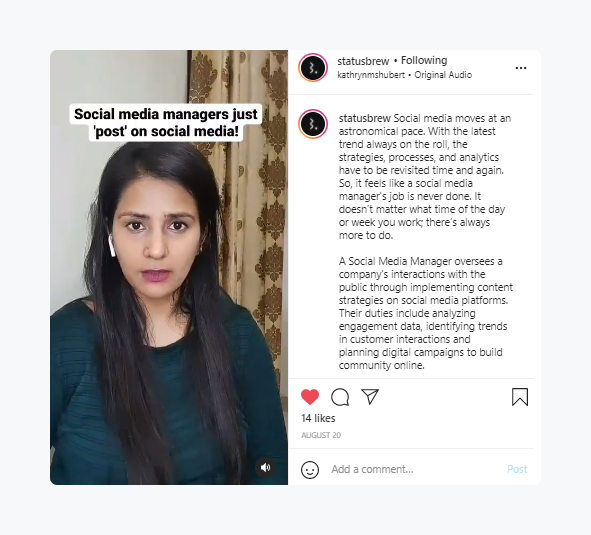The height and width of the screenshot is (535, 591).
Task: View the 14 likes list
Action: click(x=318, y=418)
